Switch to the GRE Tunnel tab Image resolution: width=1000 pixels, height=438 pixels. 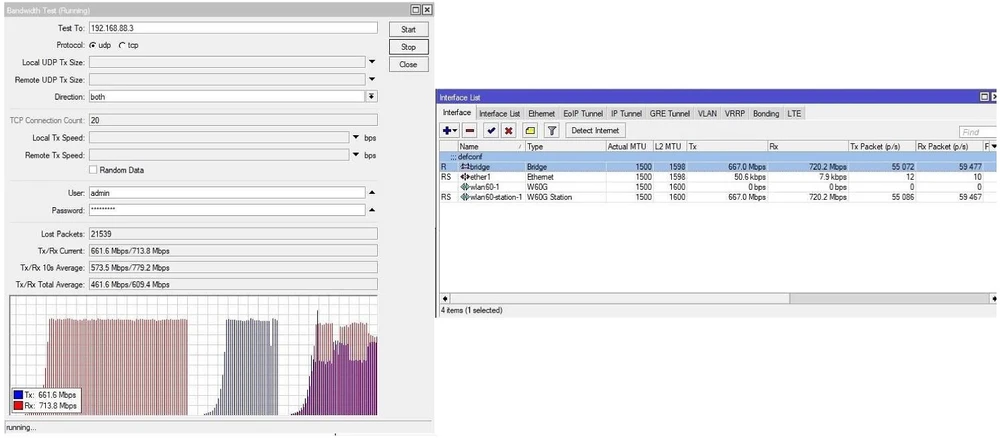click(x=670, y=113)
